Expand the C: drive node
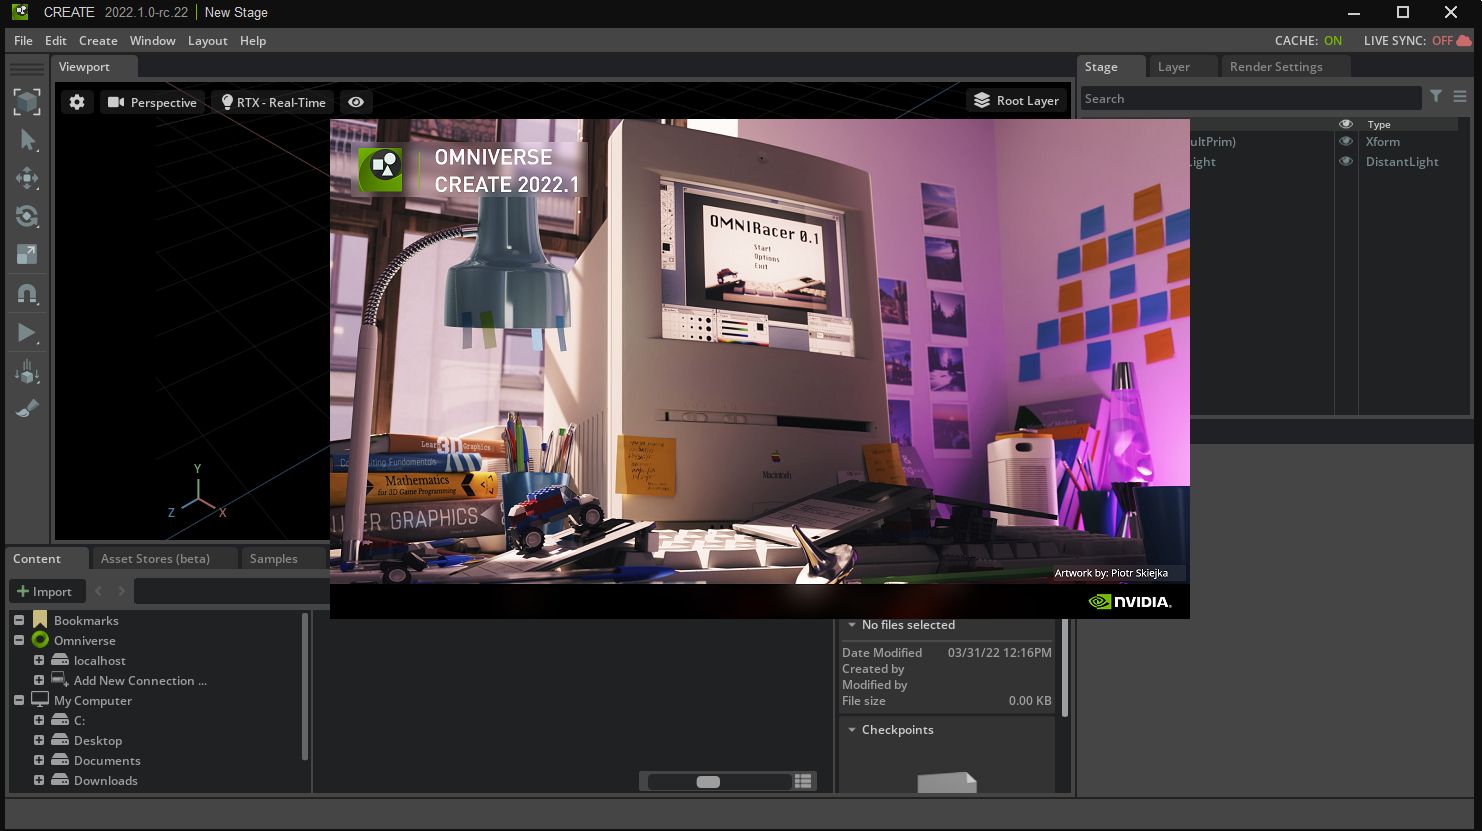 (39, 720)
